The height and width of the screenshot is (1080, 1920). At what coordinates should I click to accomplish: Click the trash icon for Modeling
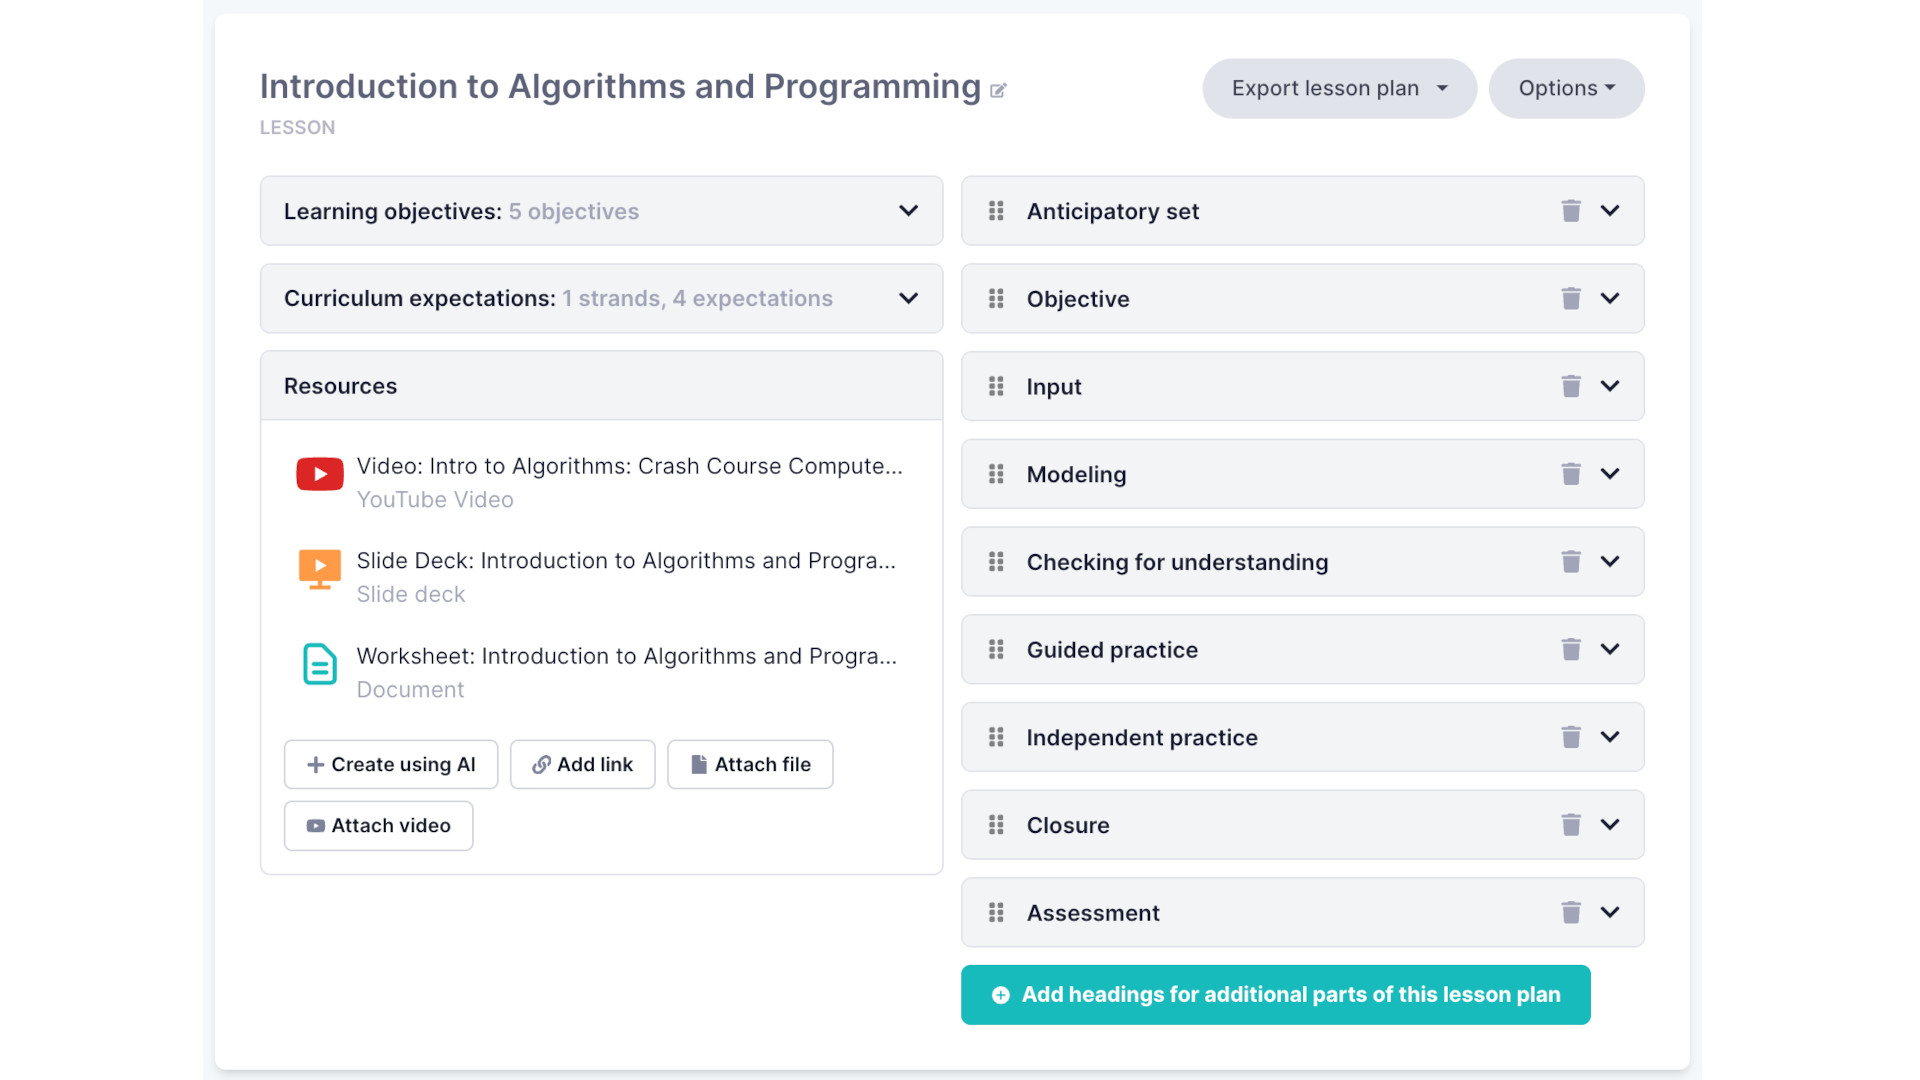pos(1571,474)
